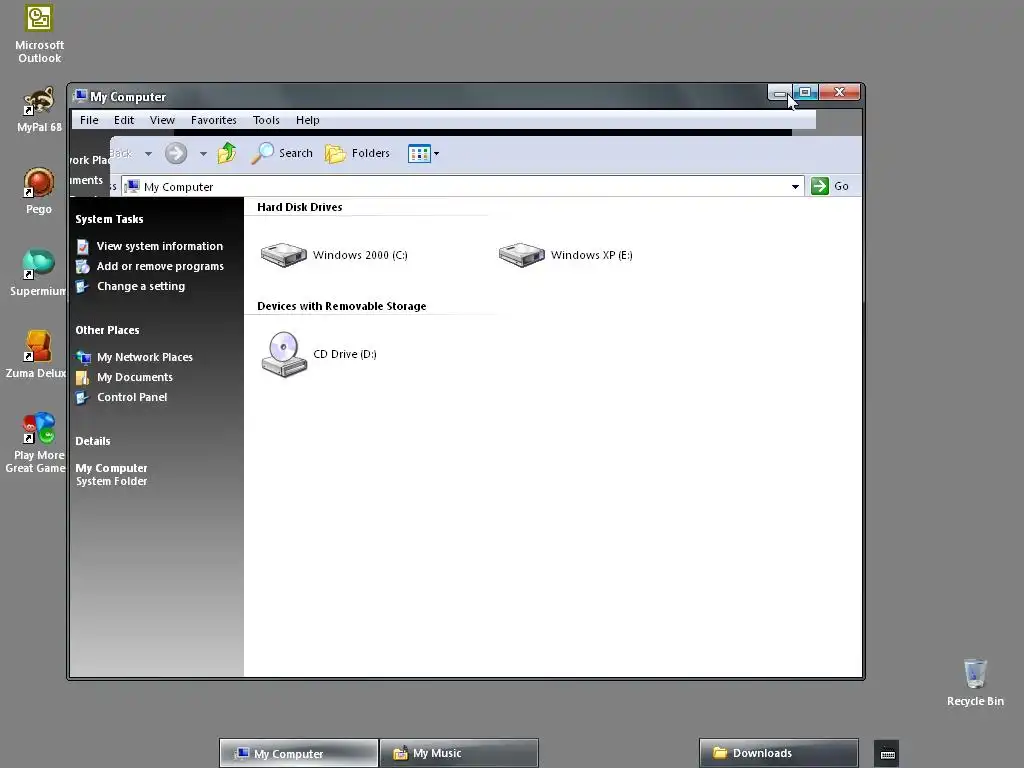Image resolution: width=1024 pixels, height=768 pixels.
Task: Open My Network Places link
Action: (145, 357)
